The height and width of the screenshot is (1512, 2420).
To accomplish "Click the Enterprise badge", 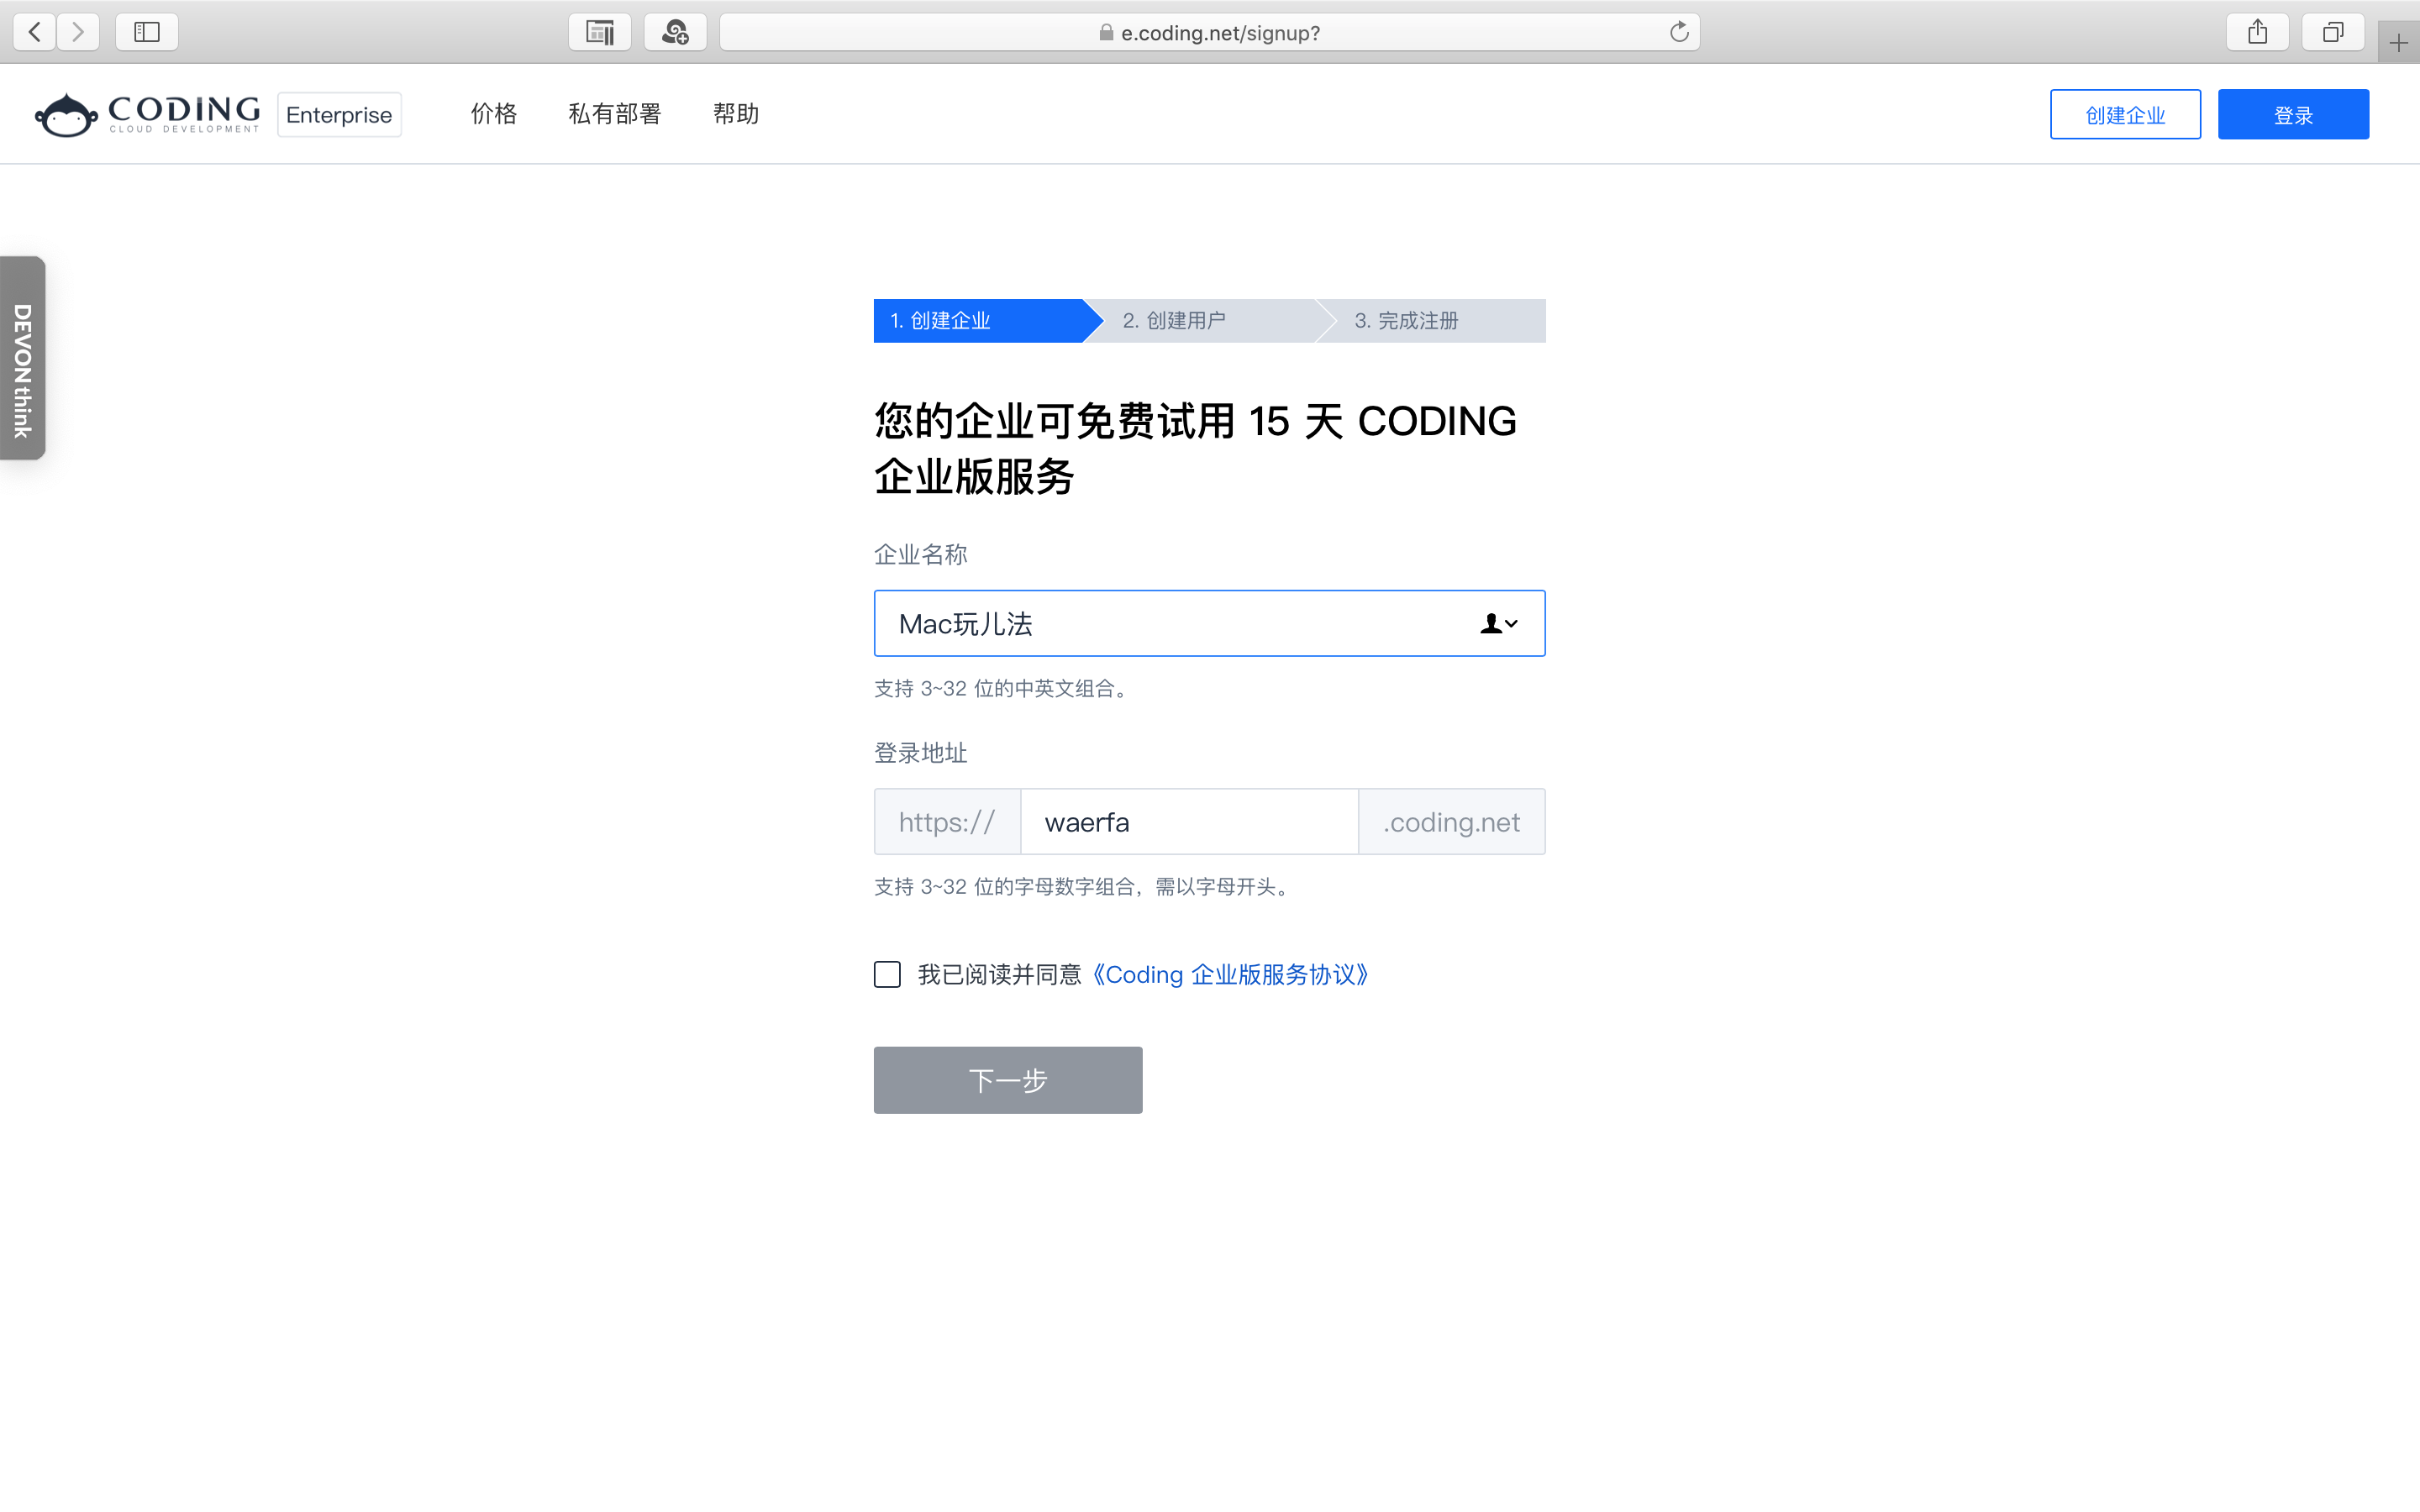I will [x=339, y=114].
